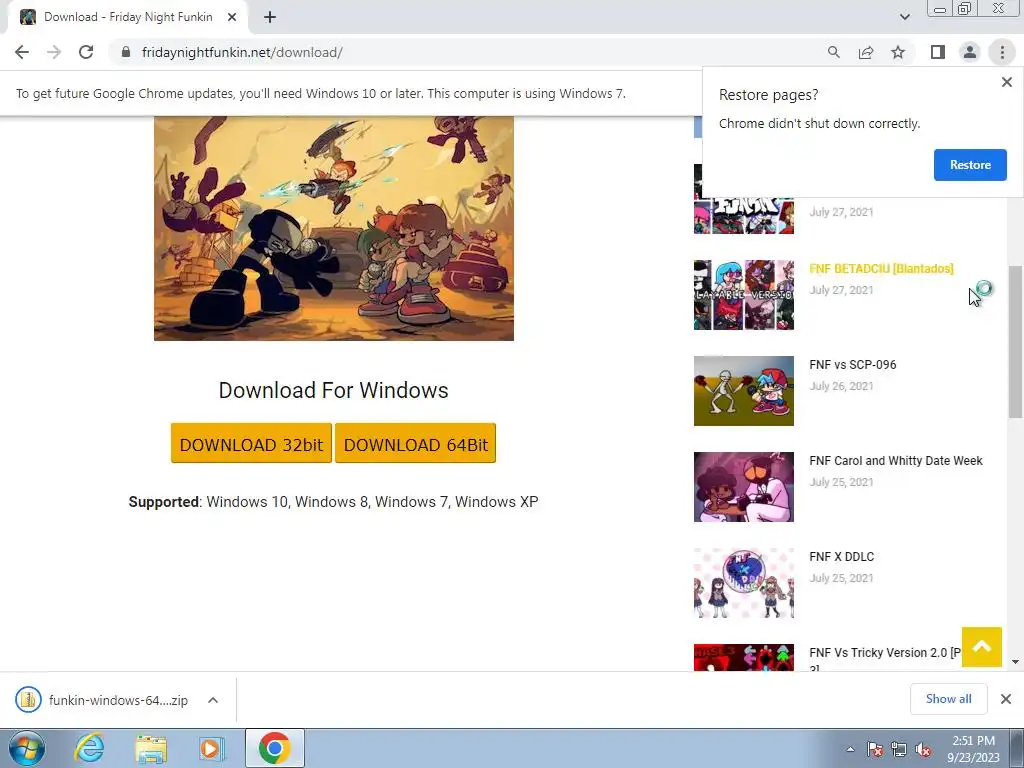Click the FNF X DDLC thumbnail
1024x768 pixels.
[744, 583]
